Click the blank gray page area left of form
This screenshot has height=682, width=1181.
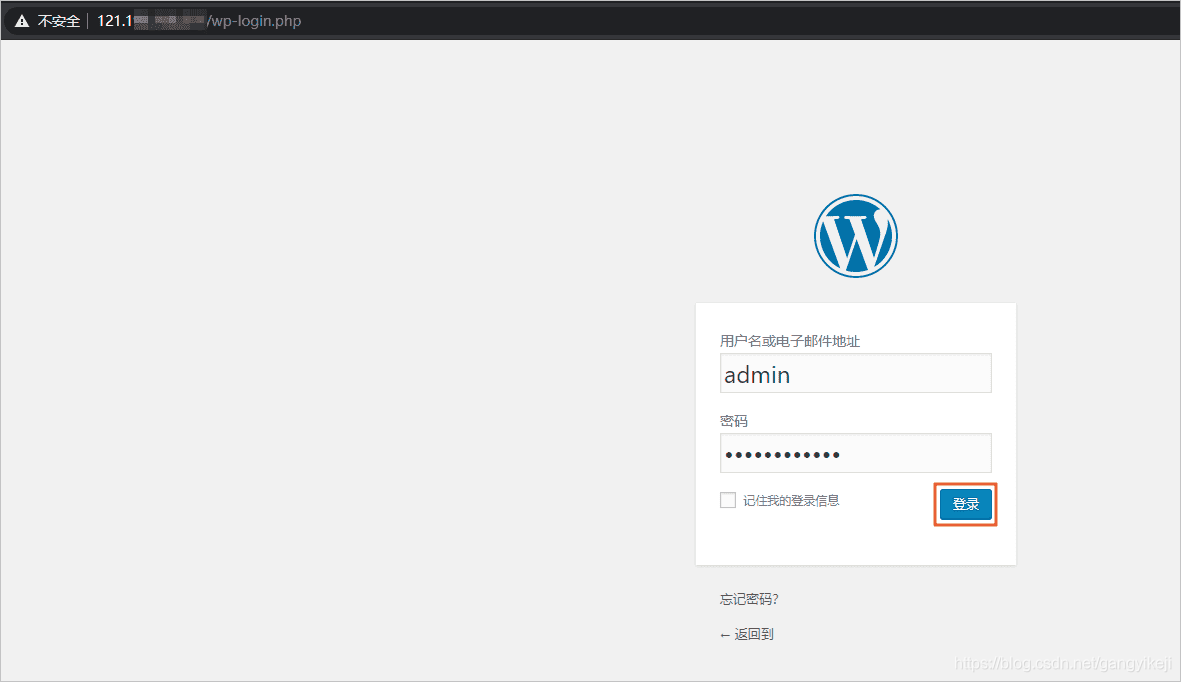(x=339, y=362)
